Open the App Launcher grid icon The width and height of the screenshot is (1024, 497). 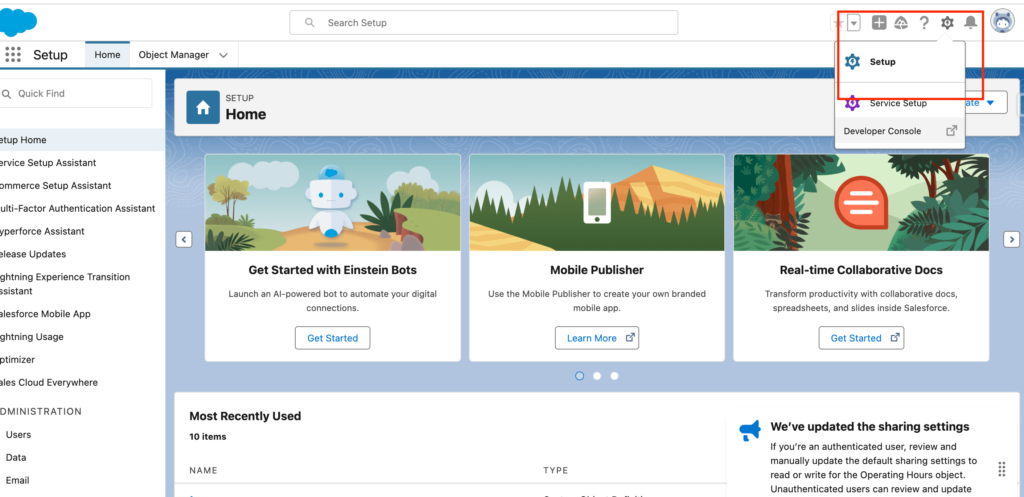click(13, 55)
